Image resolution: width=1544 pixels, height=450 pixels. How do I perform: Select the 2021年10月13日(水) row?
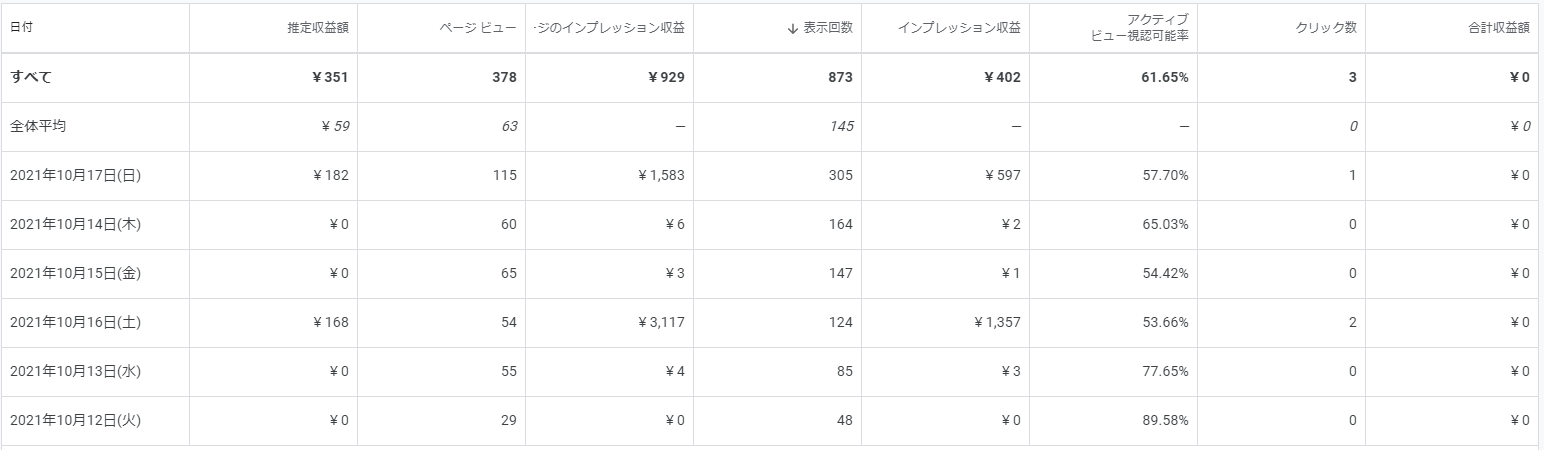pyautogui.click(x=770, y=371)
